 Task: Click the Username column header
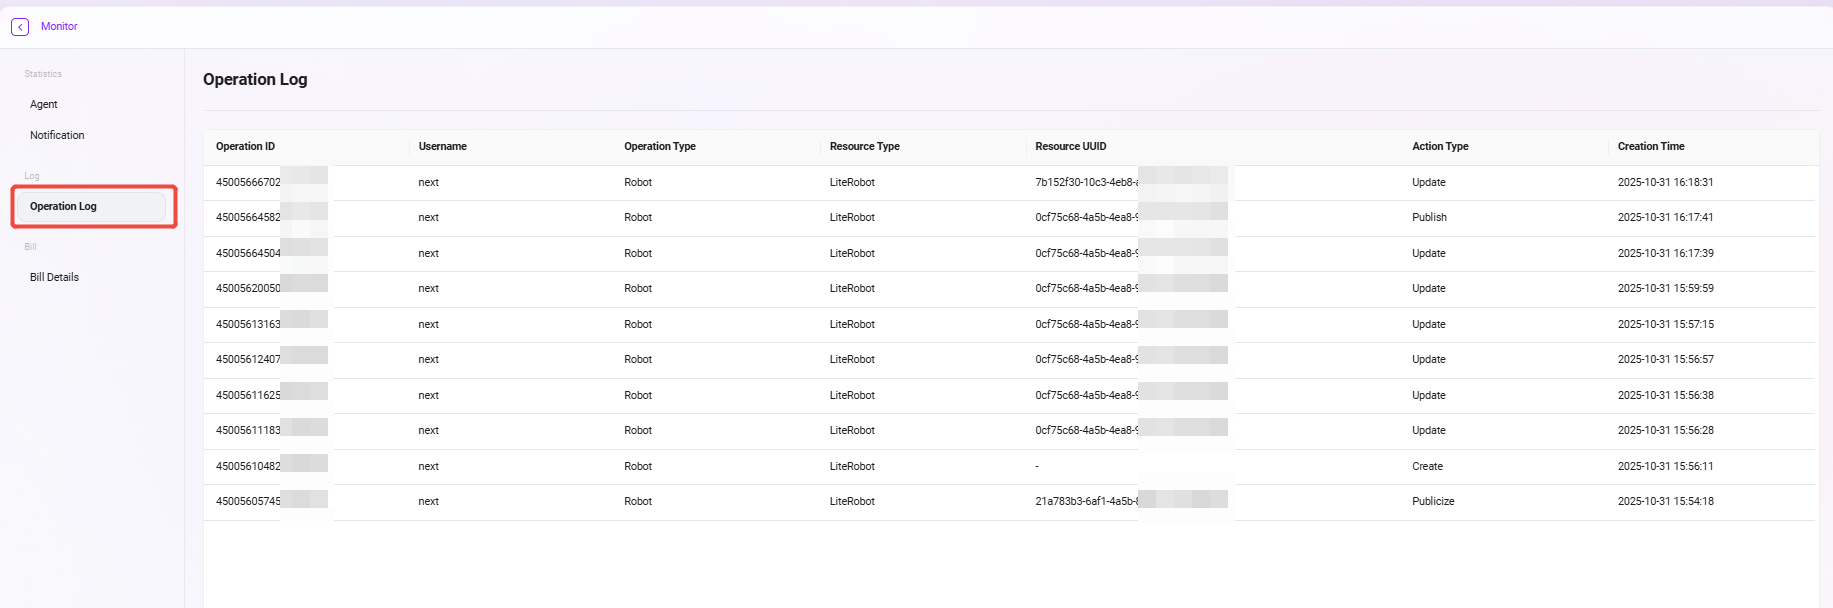point(442,147)
